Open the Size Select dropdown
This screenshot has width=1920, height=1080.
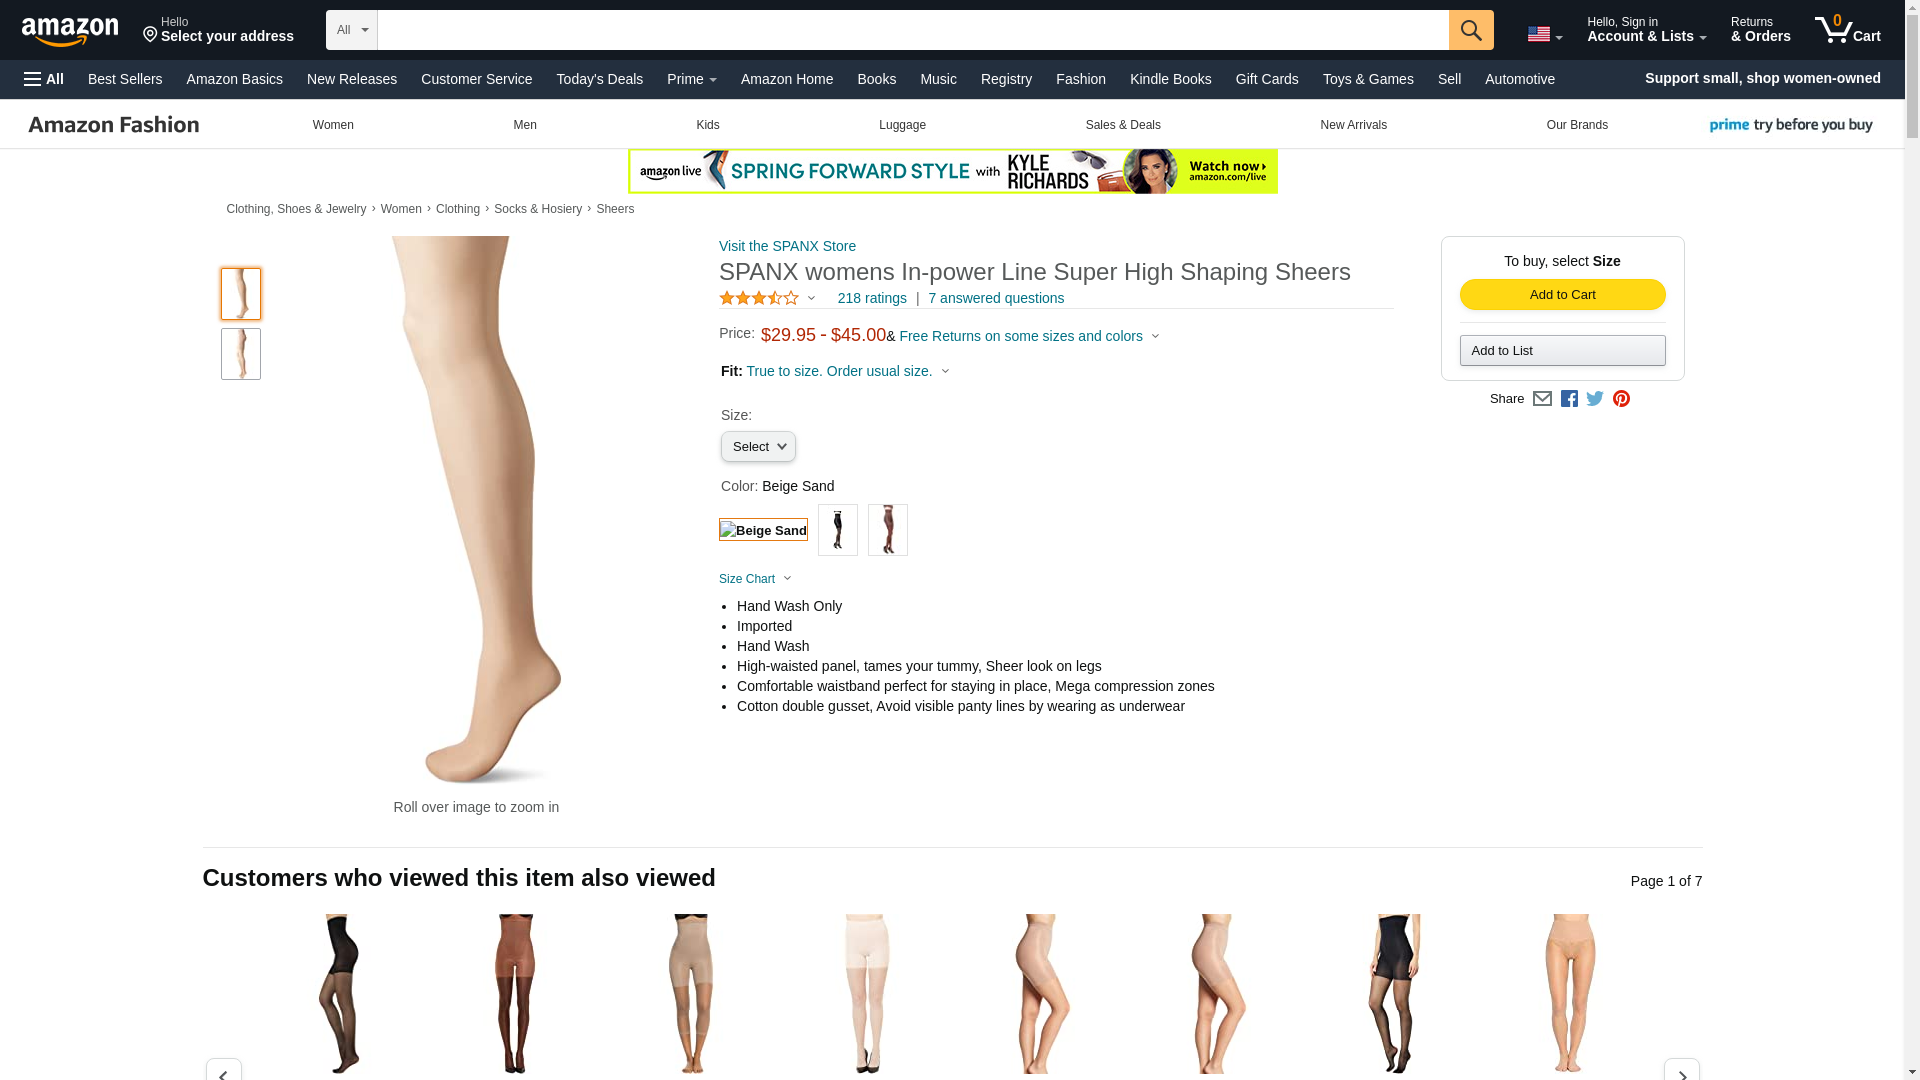[x=758, y=447]
